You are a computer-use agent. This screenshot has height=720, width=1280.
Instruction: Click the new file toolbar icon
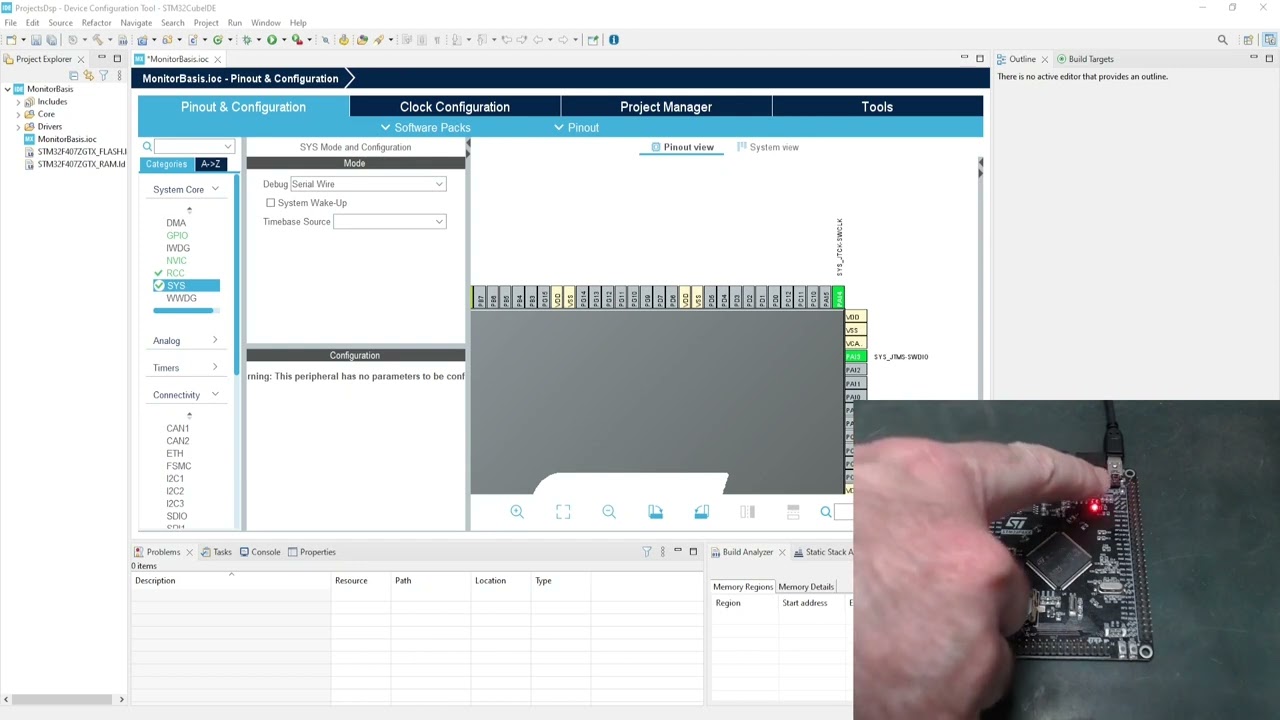[x=11, y=40]
